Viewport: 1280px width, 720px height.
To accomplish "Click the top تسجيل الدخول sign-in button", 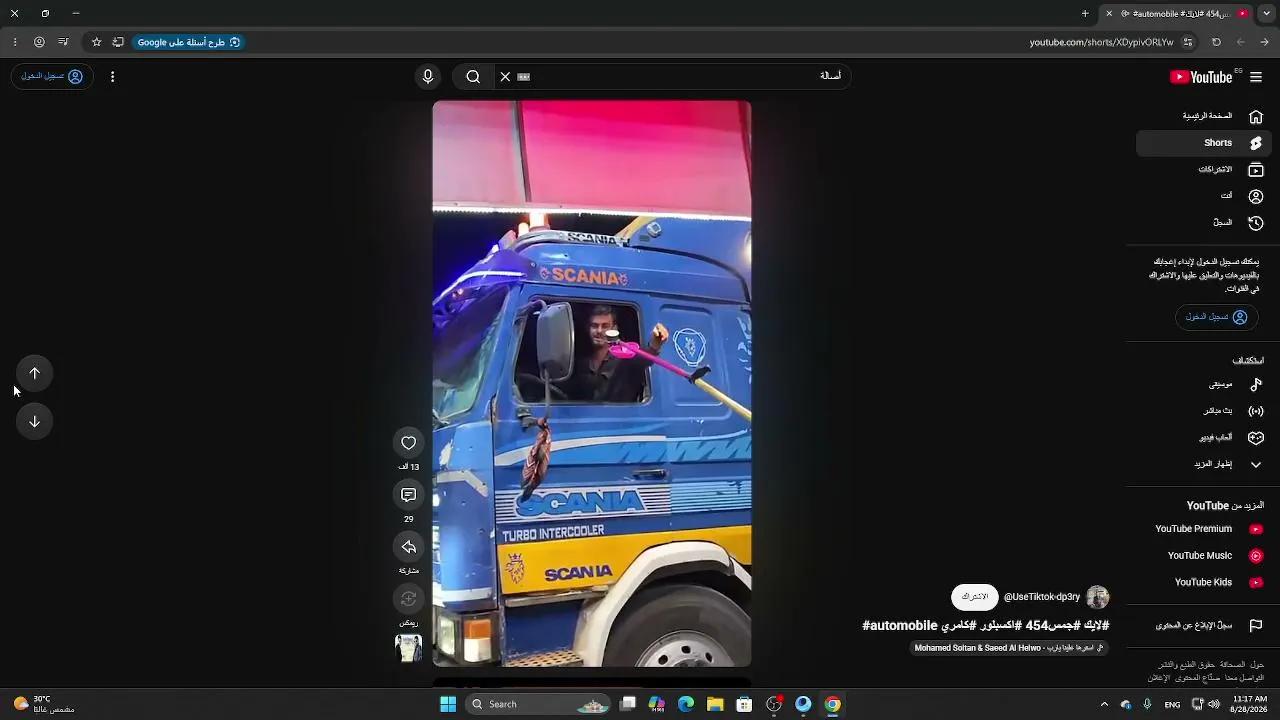I will click(52, 77).
